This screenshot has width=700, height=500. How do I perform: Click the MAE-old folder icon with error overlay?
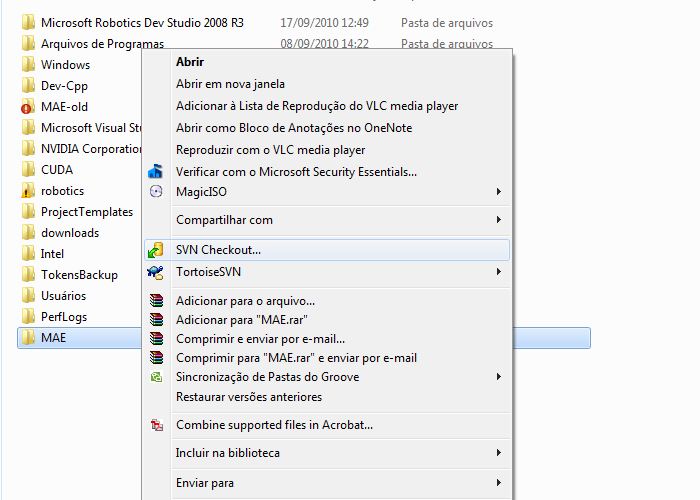28,107
